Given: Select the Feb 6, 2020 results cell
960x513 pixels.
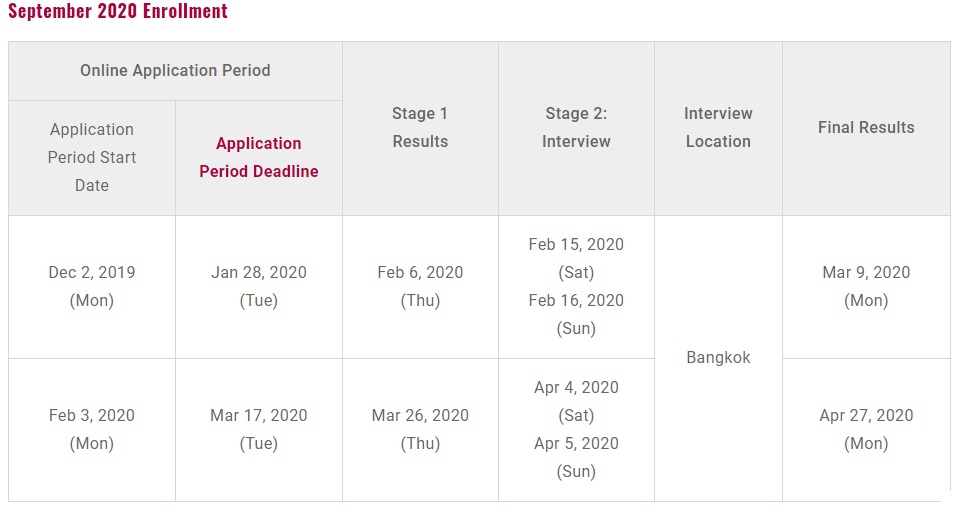Looking at the screenshot, I should [420, 286].
